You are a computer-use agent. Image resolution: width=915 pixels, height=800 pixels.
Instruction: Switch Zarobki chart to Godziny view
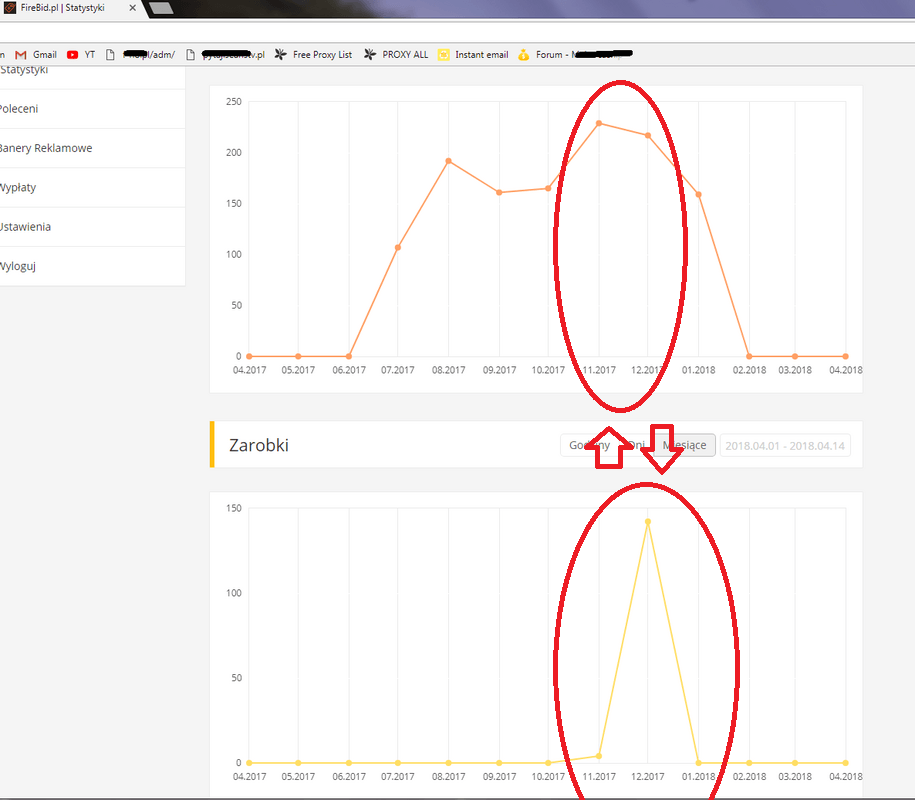tap(582, 445)
